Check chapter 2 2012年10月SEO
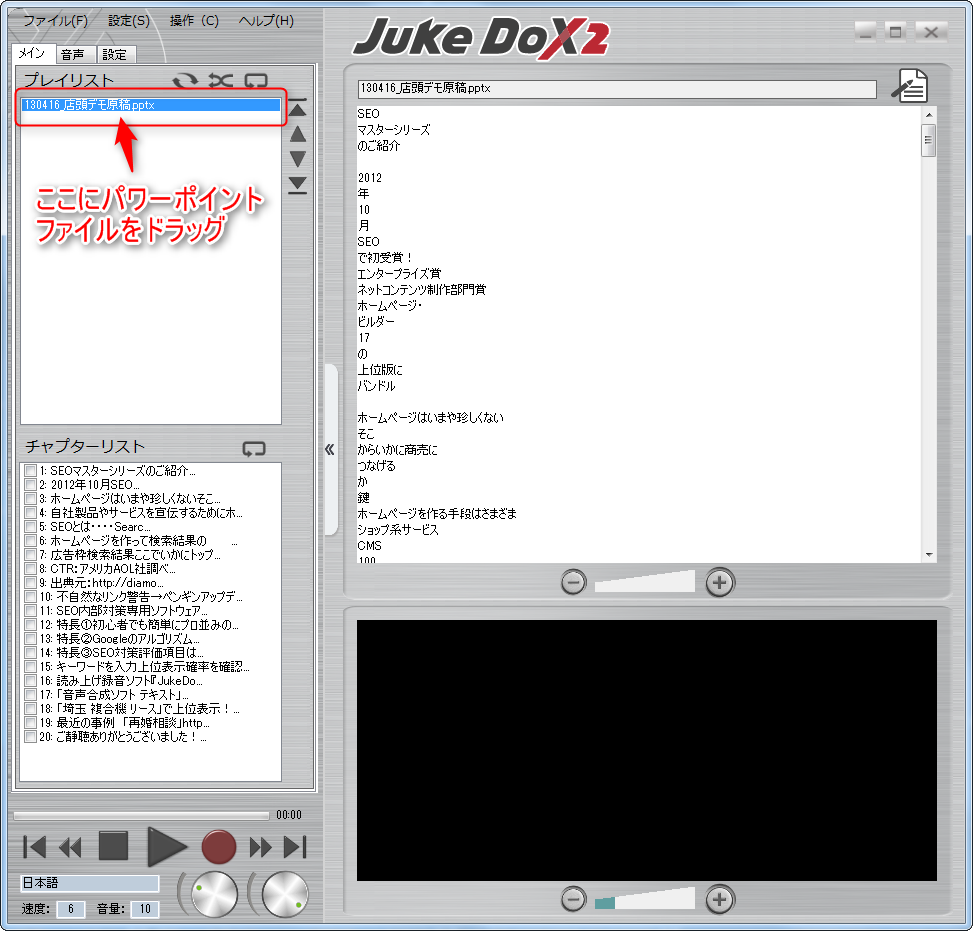973x931 pixels. 30,485
